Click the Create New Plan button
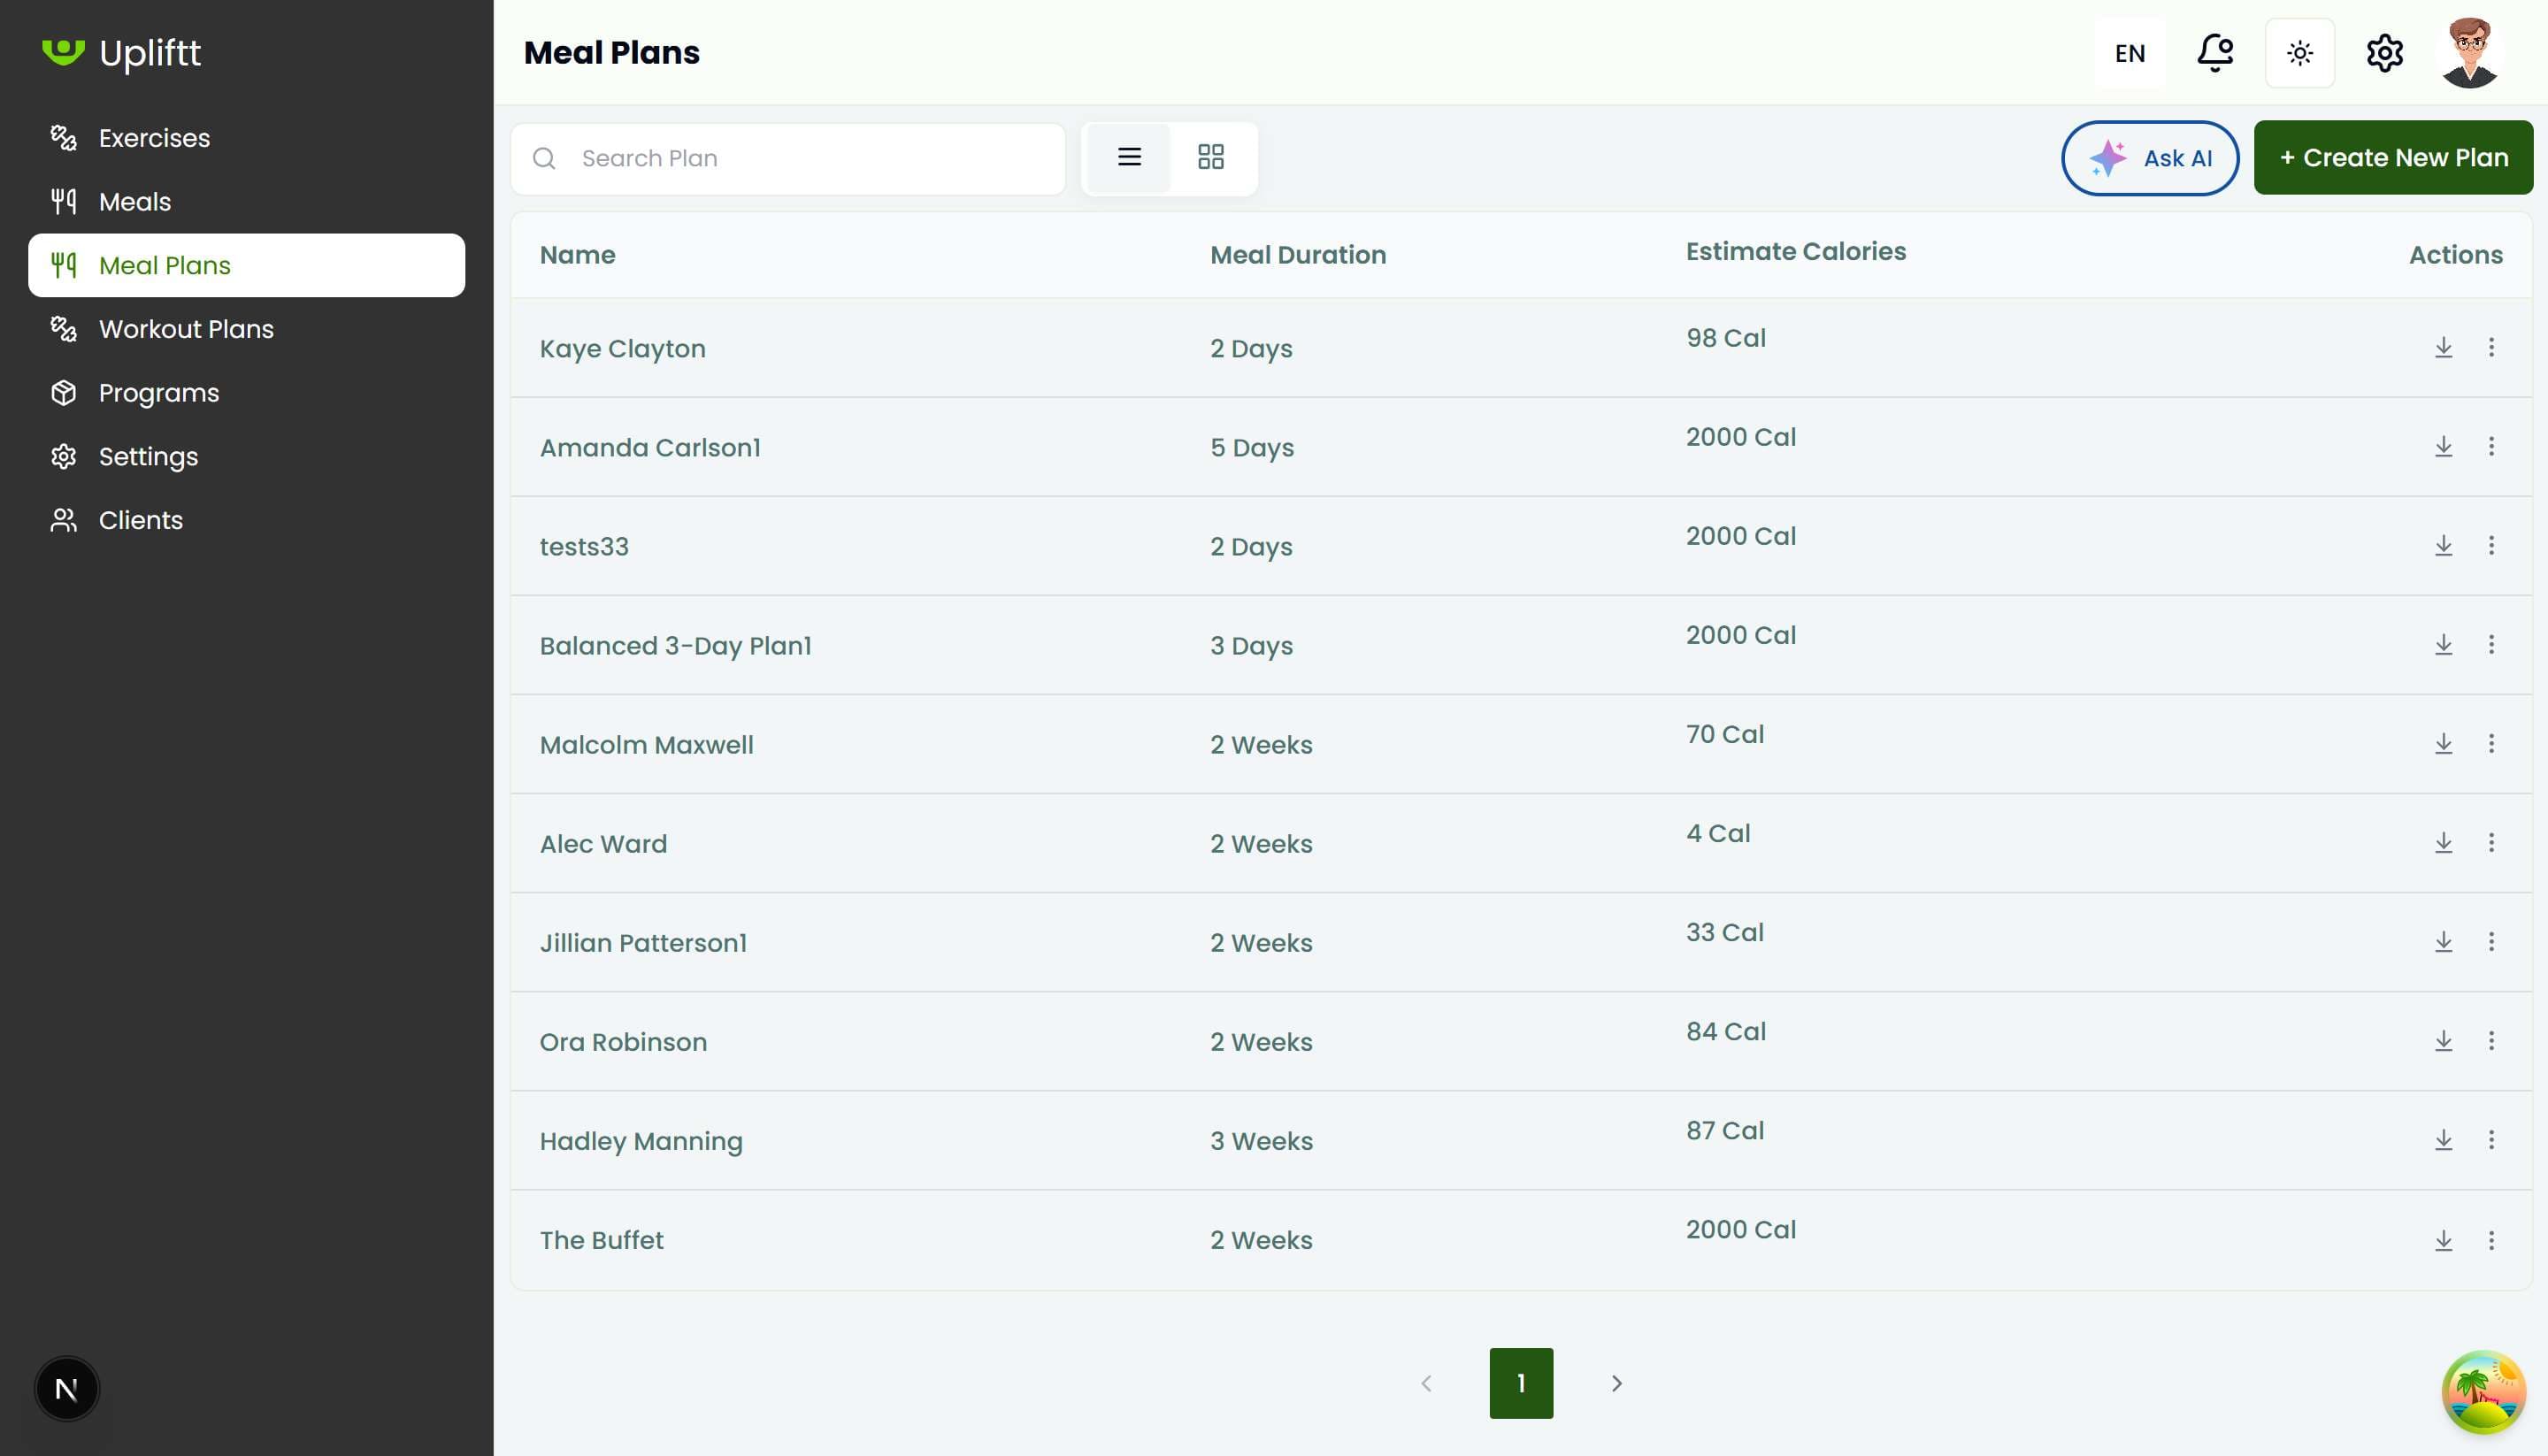This screenshot has height=1456, width=2548. click(2394, 157)
